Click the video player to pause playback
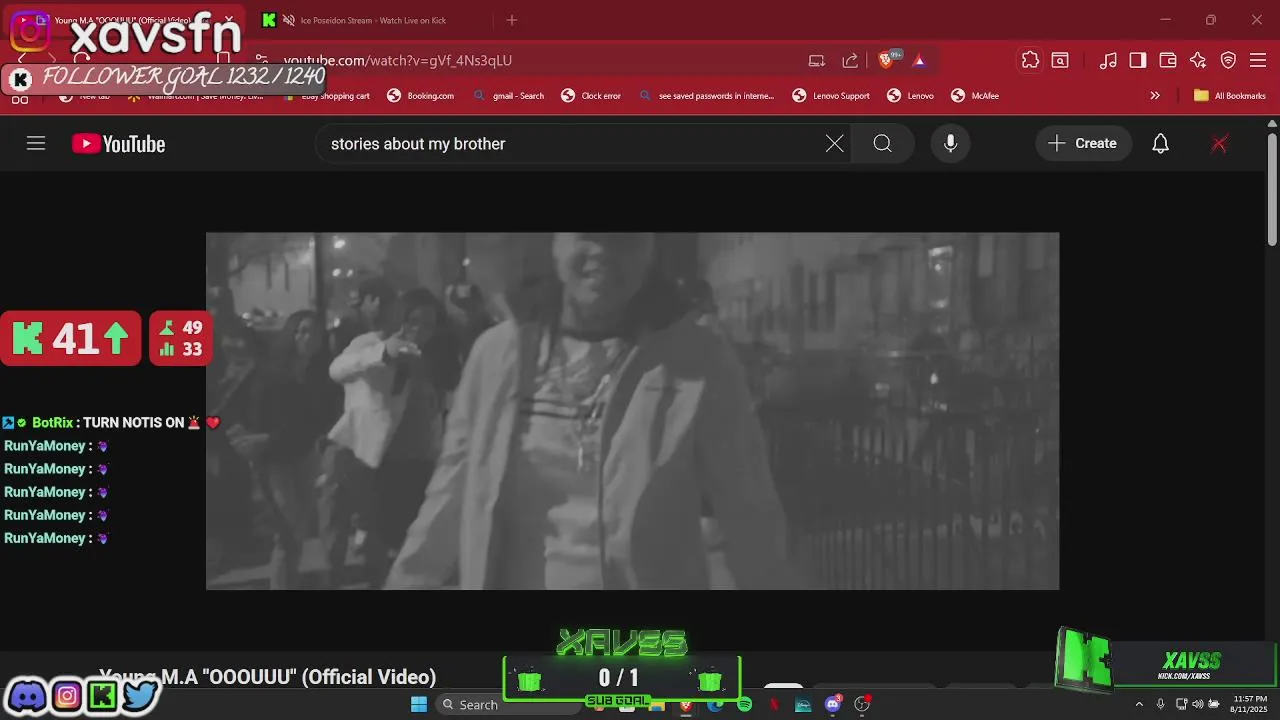 (x=632, y=411)
